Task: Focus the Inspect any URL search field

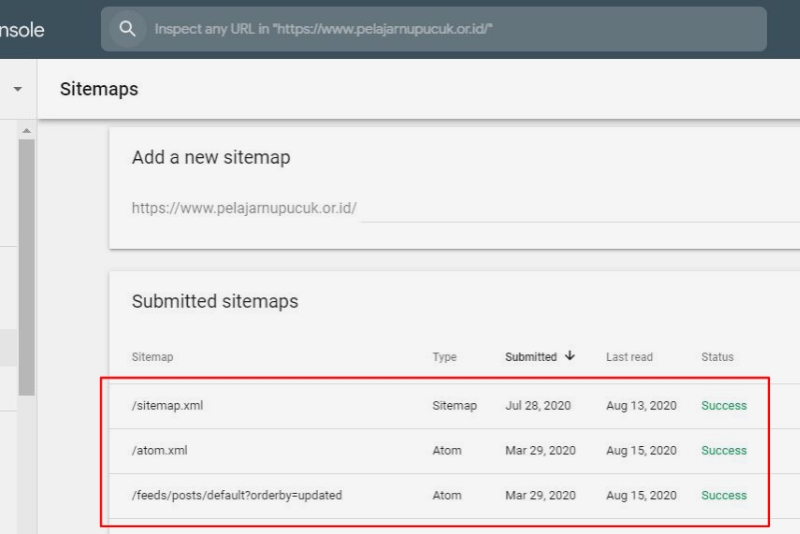Action: pyautogui.click(x=434, y=29)
